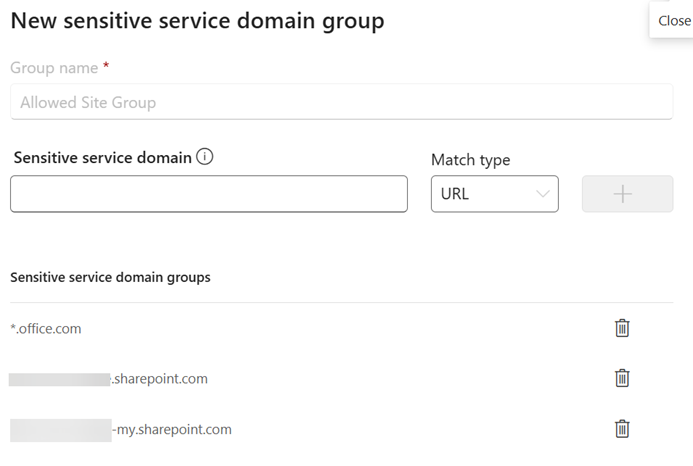Click the New sensitive service domain group title

click(197, 20)
